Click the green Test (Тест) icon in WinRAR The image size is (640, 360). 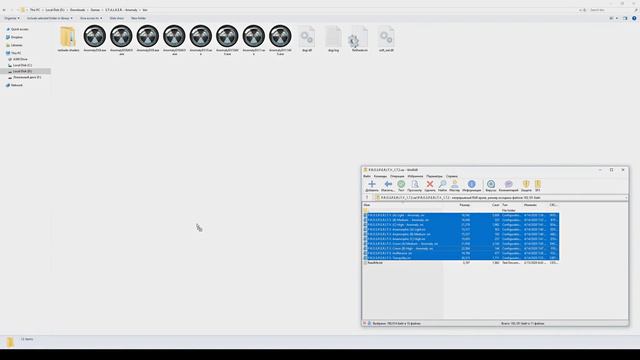pos(401,186)
